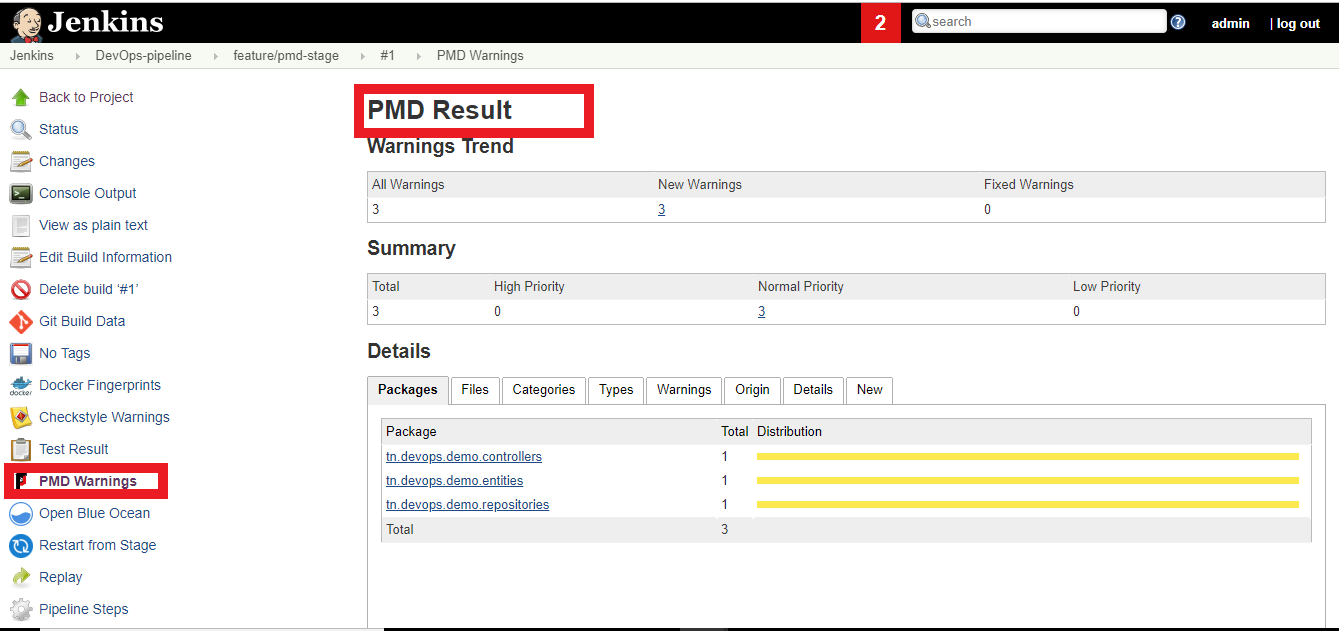Open the Normal Priority count 3 link

click(761, 312)
